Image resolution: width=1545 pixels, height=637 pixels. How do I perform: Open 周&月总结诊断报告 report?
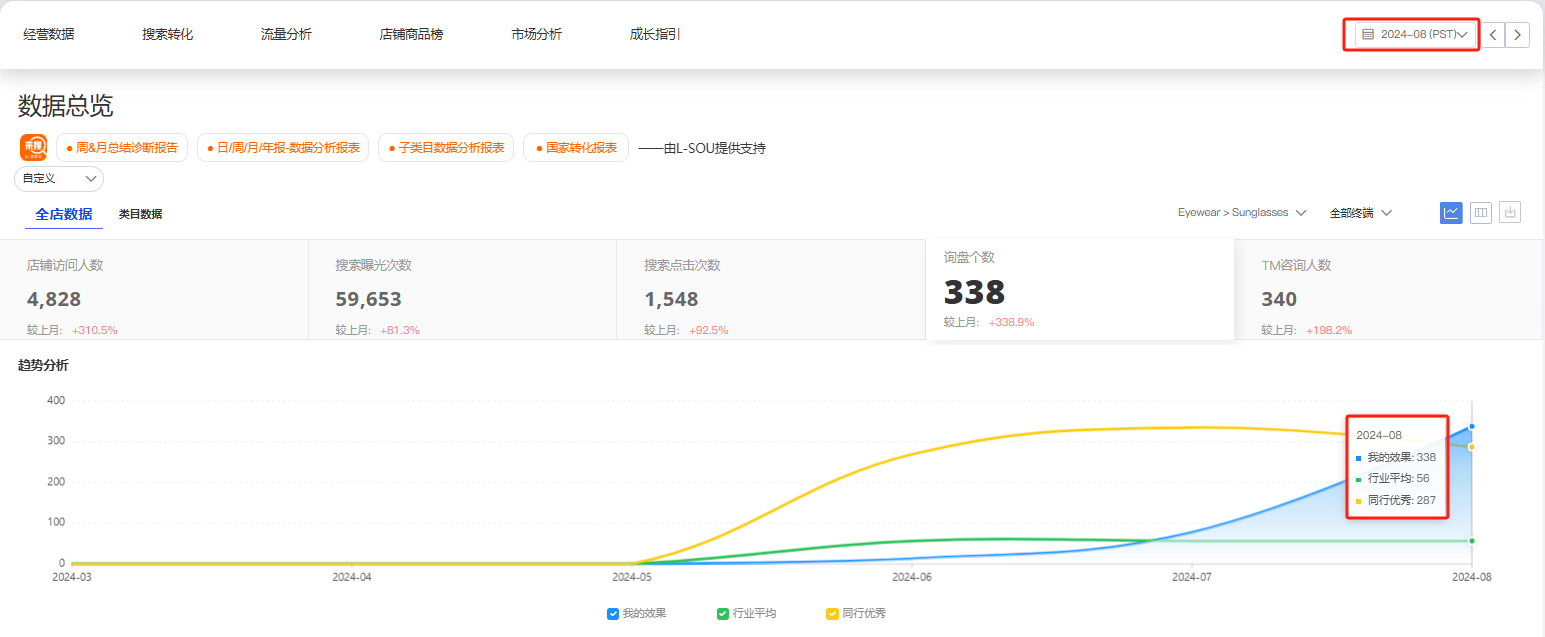click(x=122, y=148)
